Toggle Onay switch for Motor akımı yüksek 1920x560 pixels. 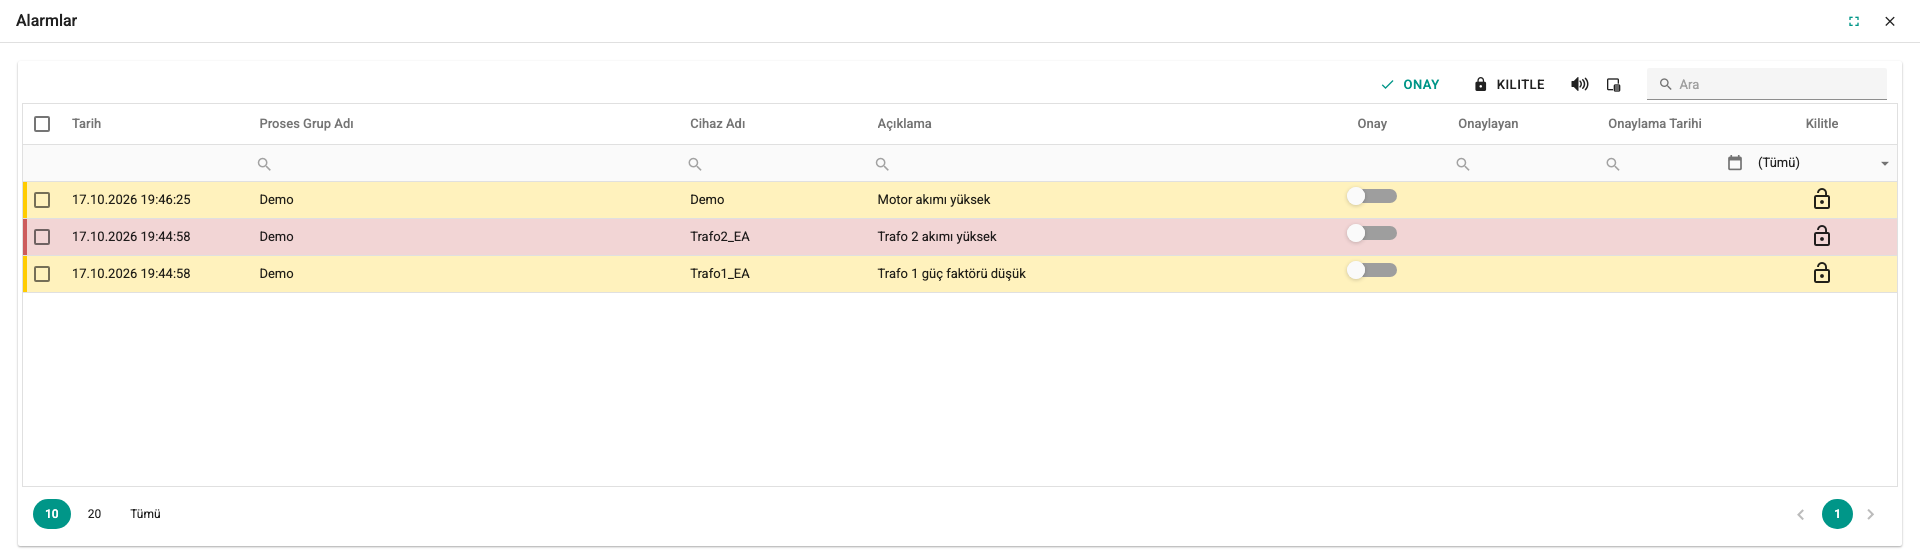[1371, 196]
